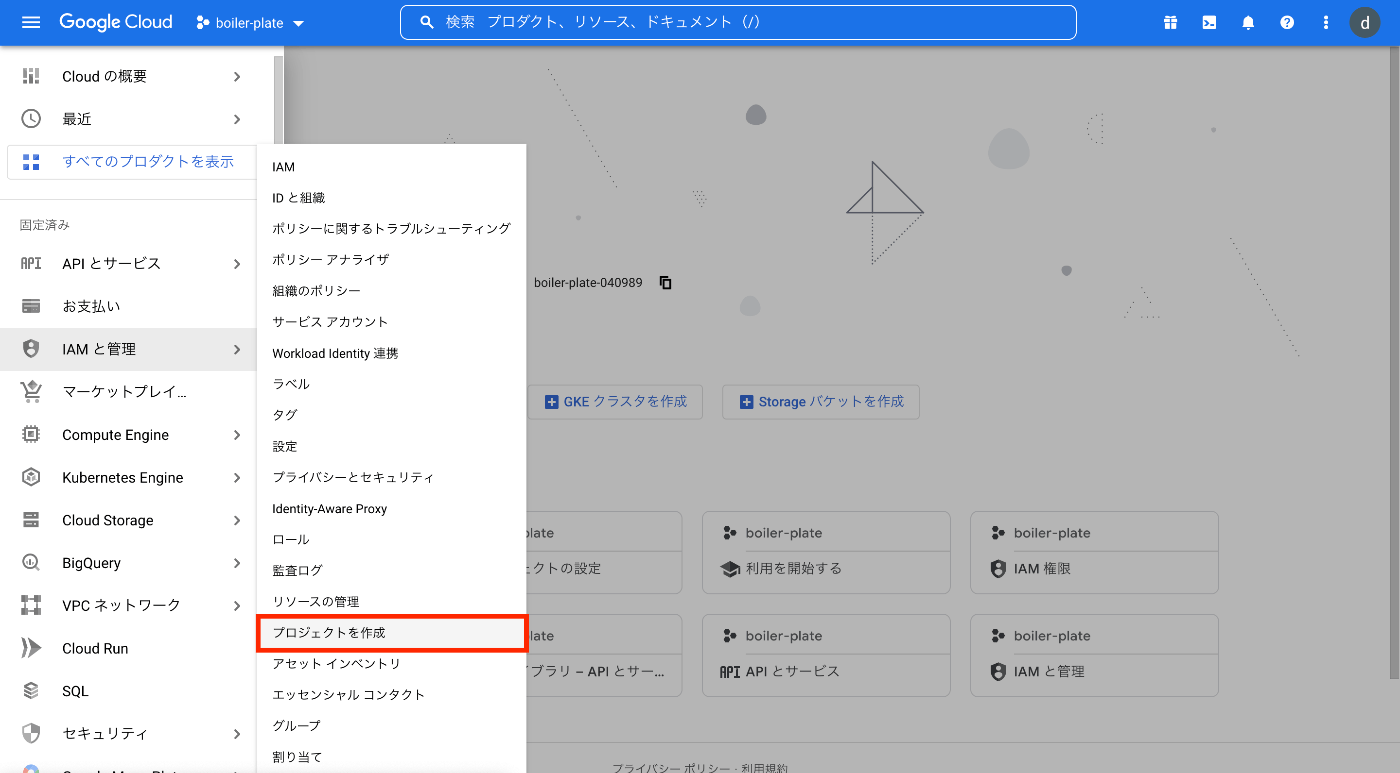Click the Cloud Storage icon
The image size is (1400, 773).
click(x=31, y=520)
